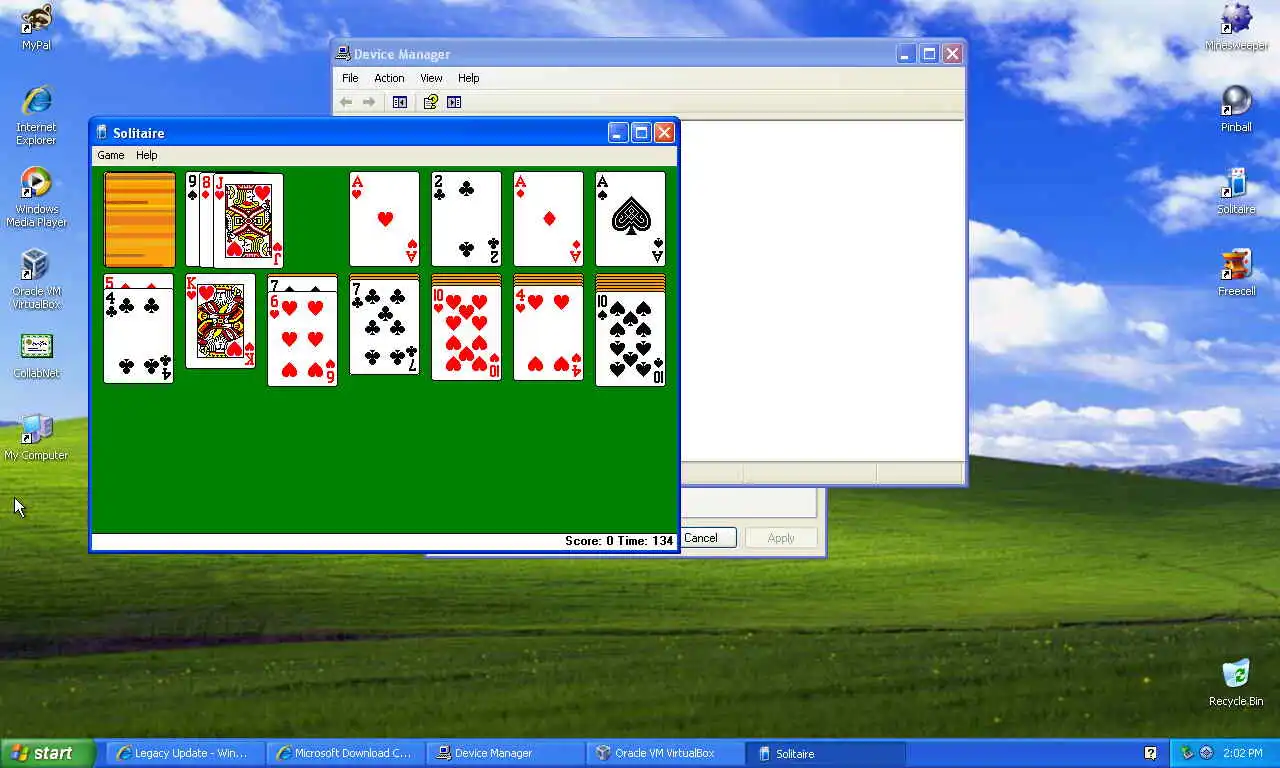Select the Jack of hearts waste card
Viewport: 1280px width, 768px height.
click(x=249, y=219)
